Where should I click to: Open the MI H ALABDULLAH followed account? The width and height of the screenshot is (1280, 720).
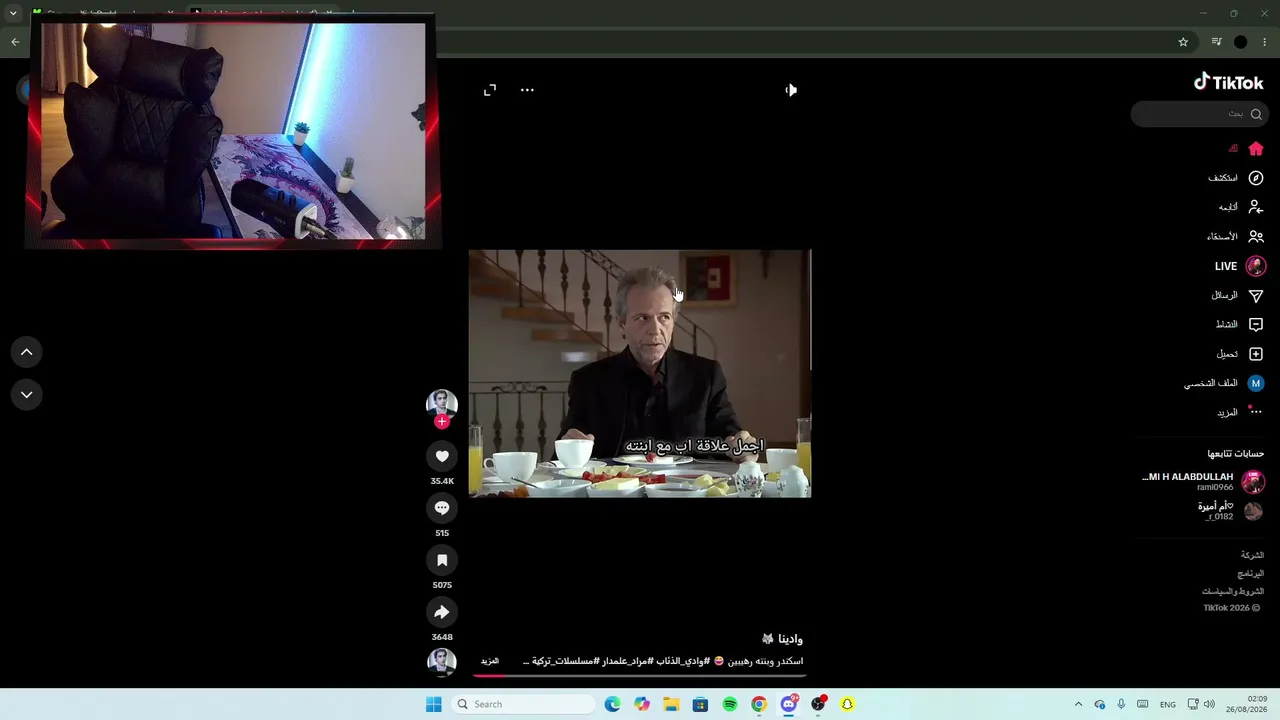tap(1203, 482)
